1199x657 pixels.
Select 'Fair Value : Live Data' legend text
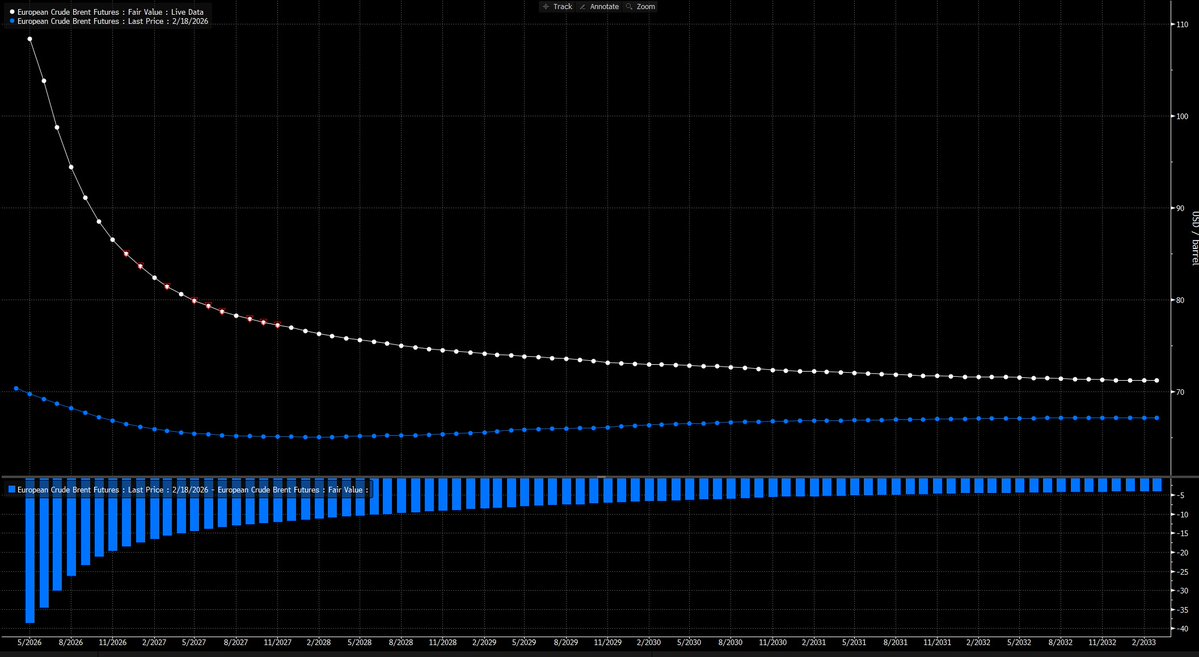[164, 12]
